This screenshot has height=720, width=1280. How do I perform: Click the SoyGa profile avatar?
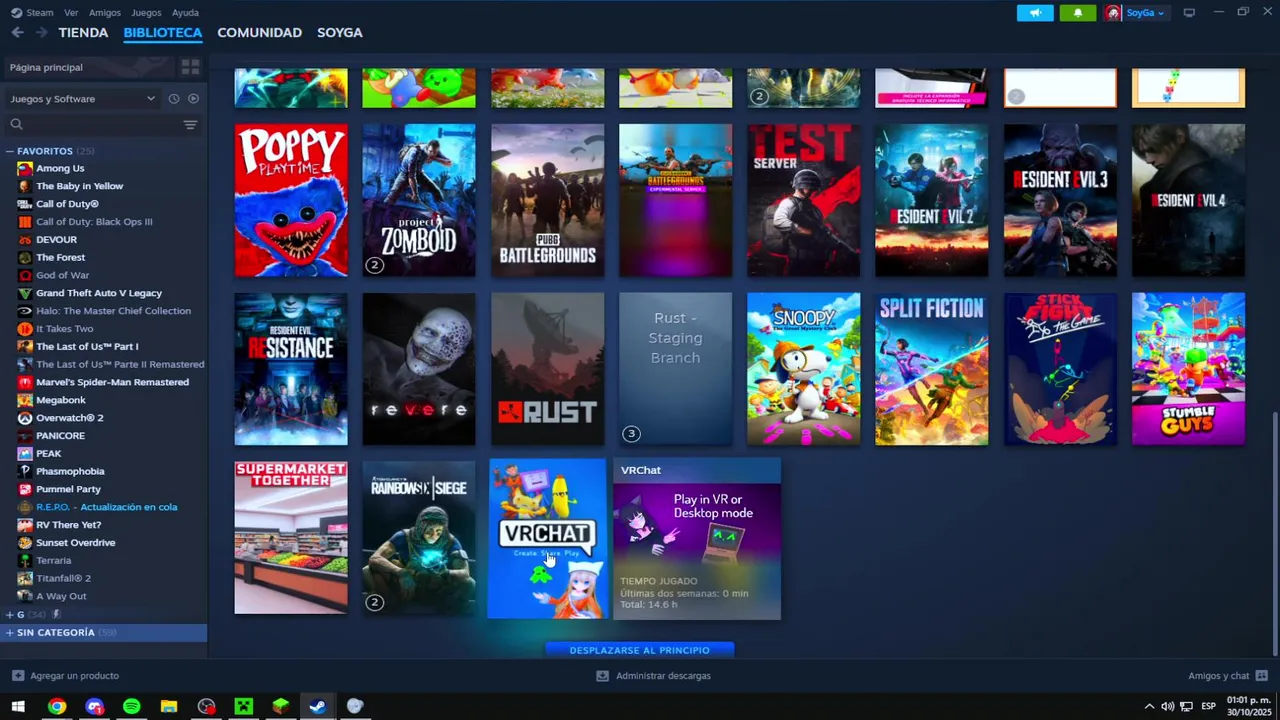[x=1113, y=13]
